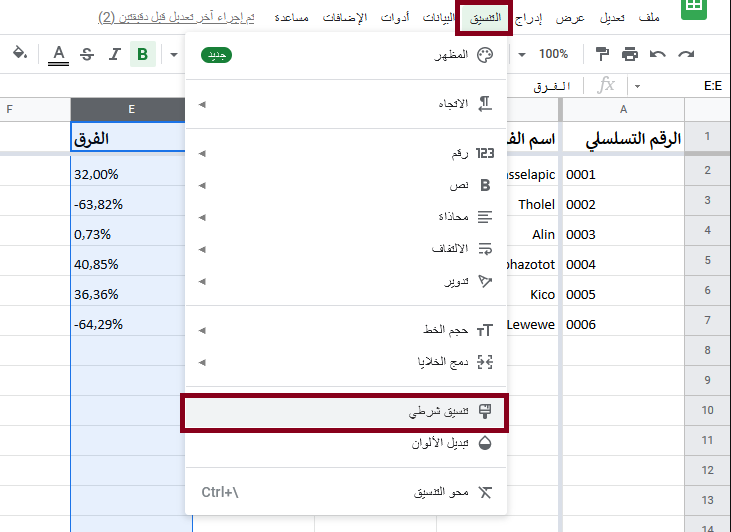Open the ملف (File) menu
Image resolution: width=731 pixels, height=532 pixels.
tap(649, 18)
